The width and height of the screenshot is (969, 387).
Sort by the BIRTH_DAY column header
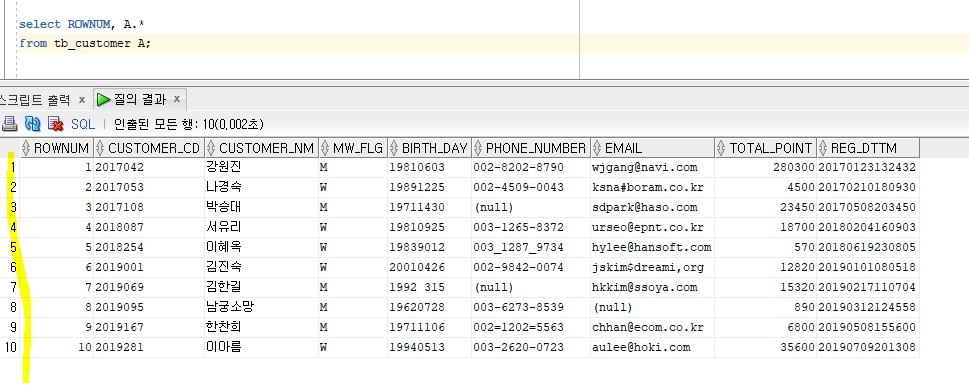(x=429, y=148)
